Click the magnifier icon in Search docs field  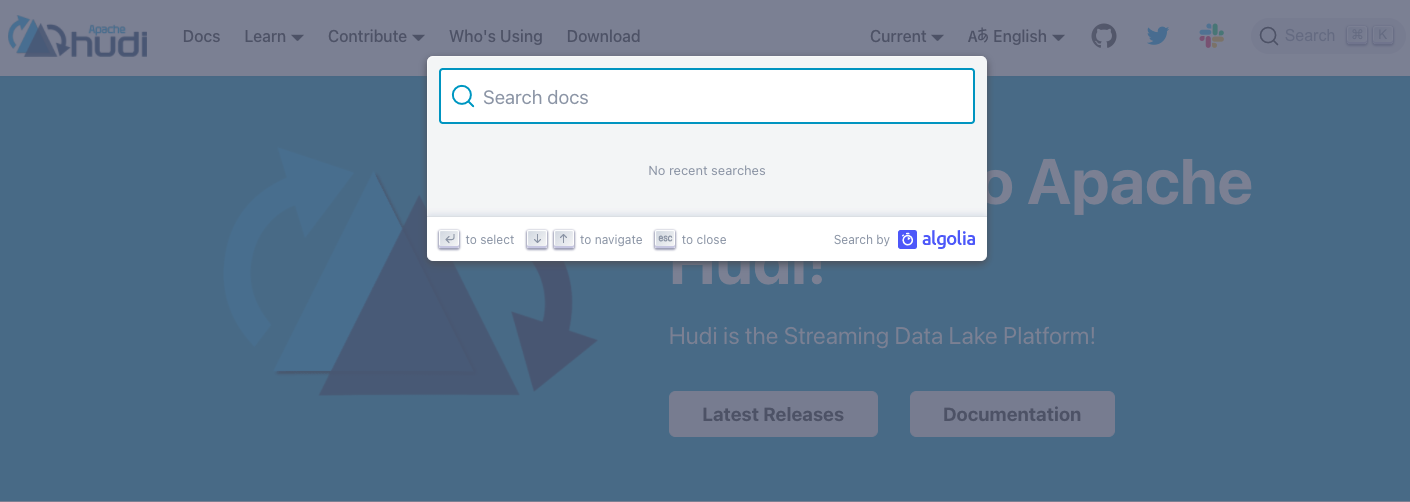click(x=462, y=96)
